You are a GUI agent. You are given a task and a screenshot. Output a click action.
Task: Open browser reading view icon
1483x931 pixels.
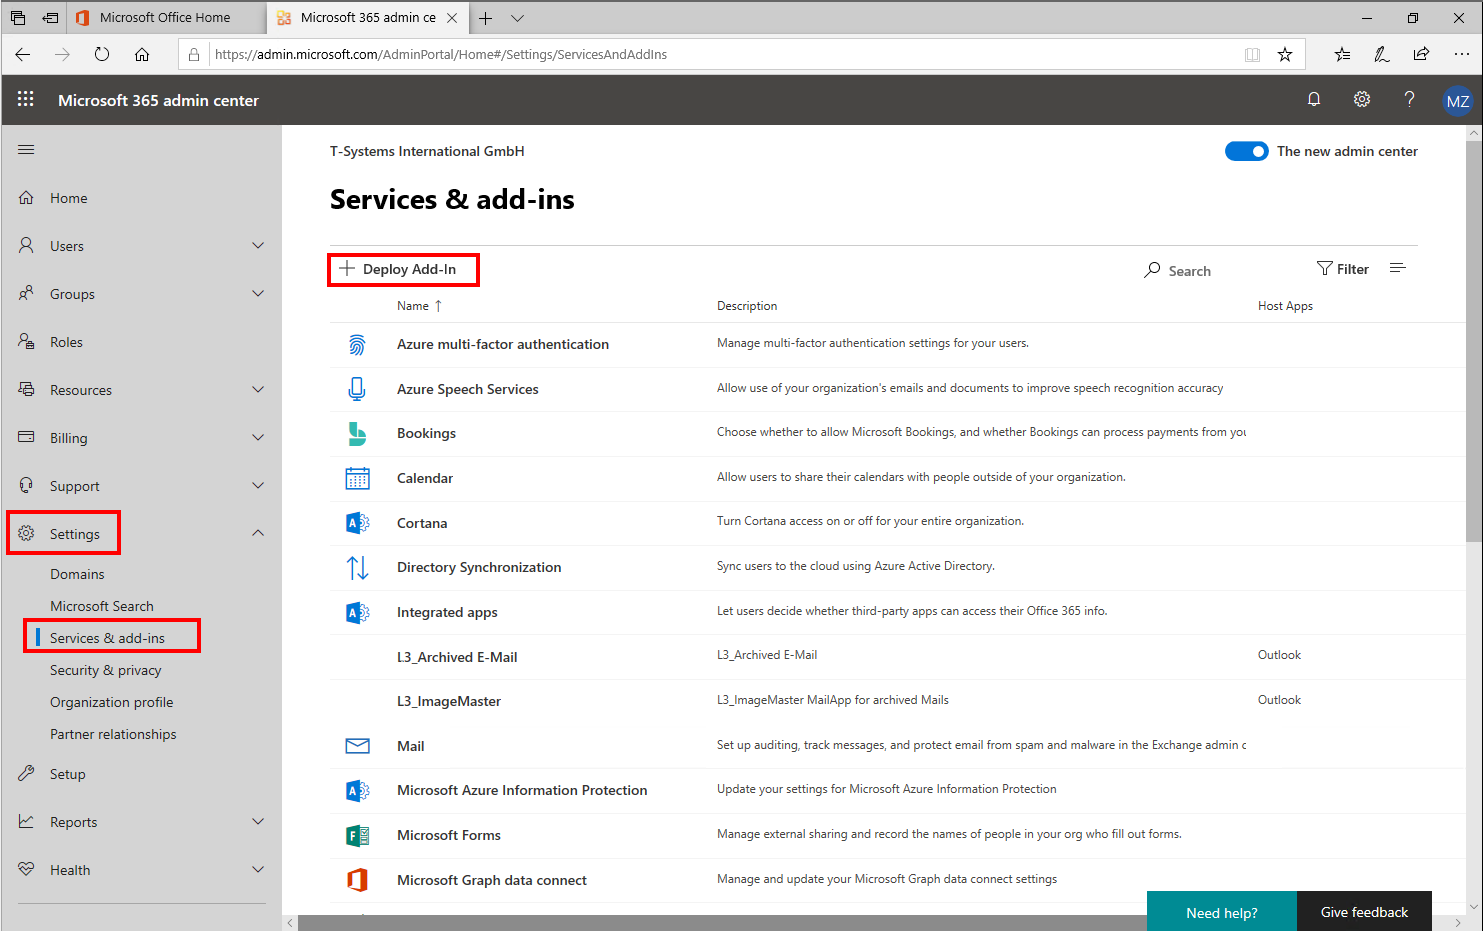pos(1252,54)
